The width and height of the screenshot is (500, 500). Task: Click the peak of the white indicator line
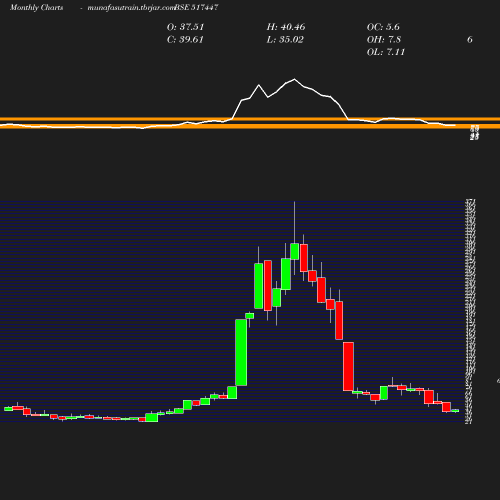tap(294, 79)
